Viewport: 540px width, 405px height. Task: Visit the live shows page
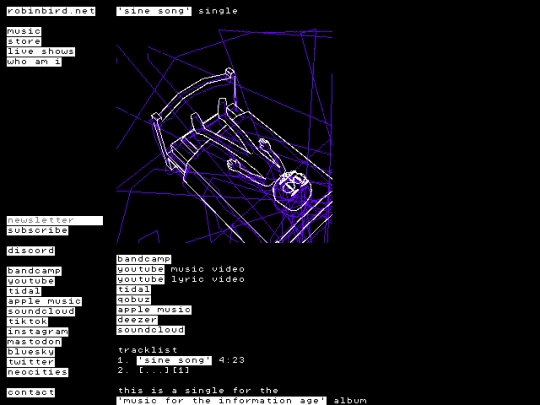pyautogui.click(x=41, y=52)
